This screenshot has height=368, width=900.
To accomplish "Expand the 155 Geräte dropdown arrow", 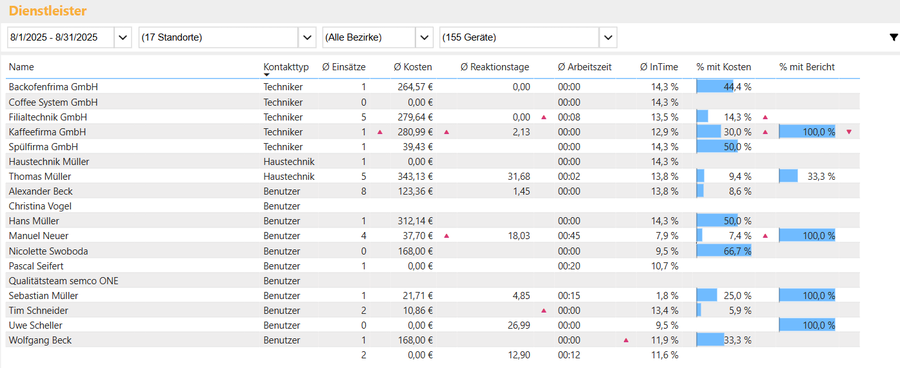I will [608, 37].
